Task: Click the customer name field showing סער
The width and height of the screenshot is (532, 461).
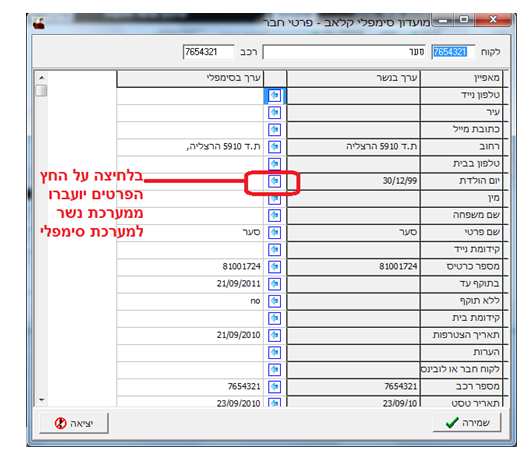Action: pos(344,52)
